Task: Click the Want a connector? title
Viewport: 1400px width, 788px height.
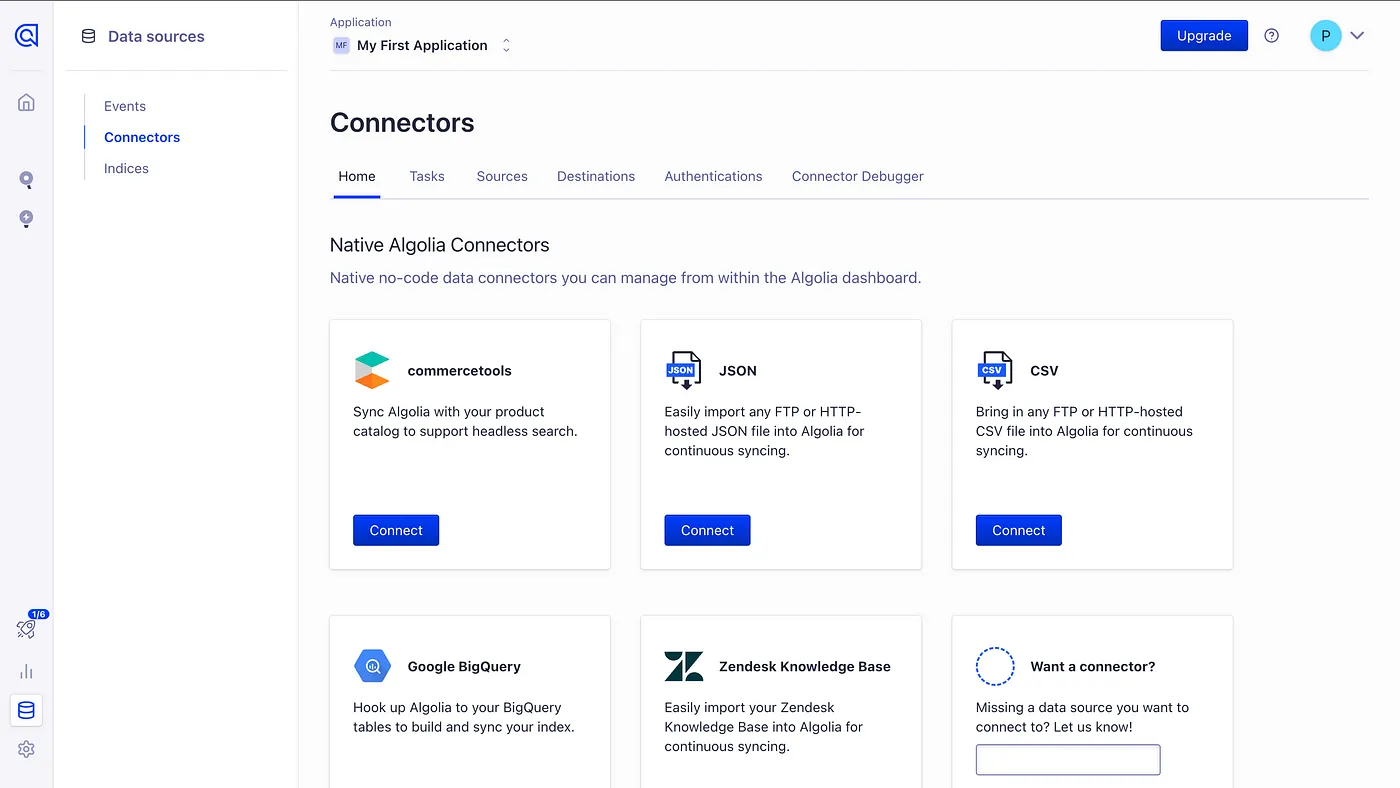Action: (1093, 666)
